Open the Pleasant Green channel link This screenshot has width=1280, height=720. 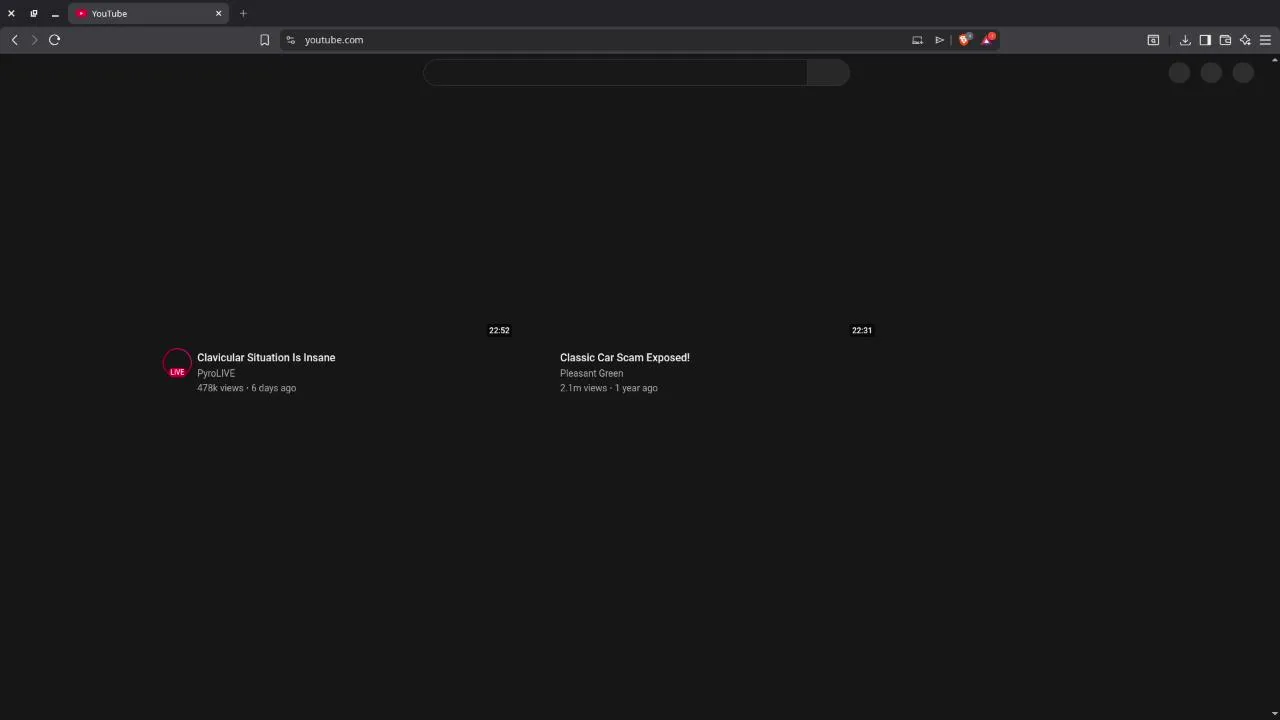591,373
